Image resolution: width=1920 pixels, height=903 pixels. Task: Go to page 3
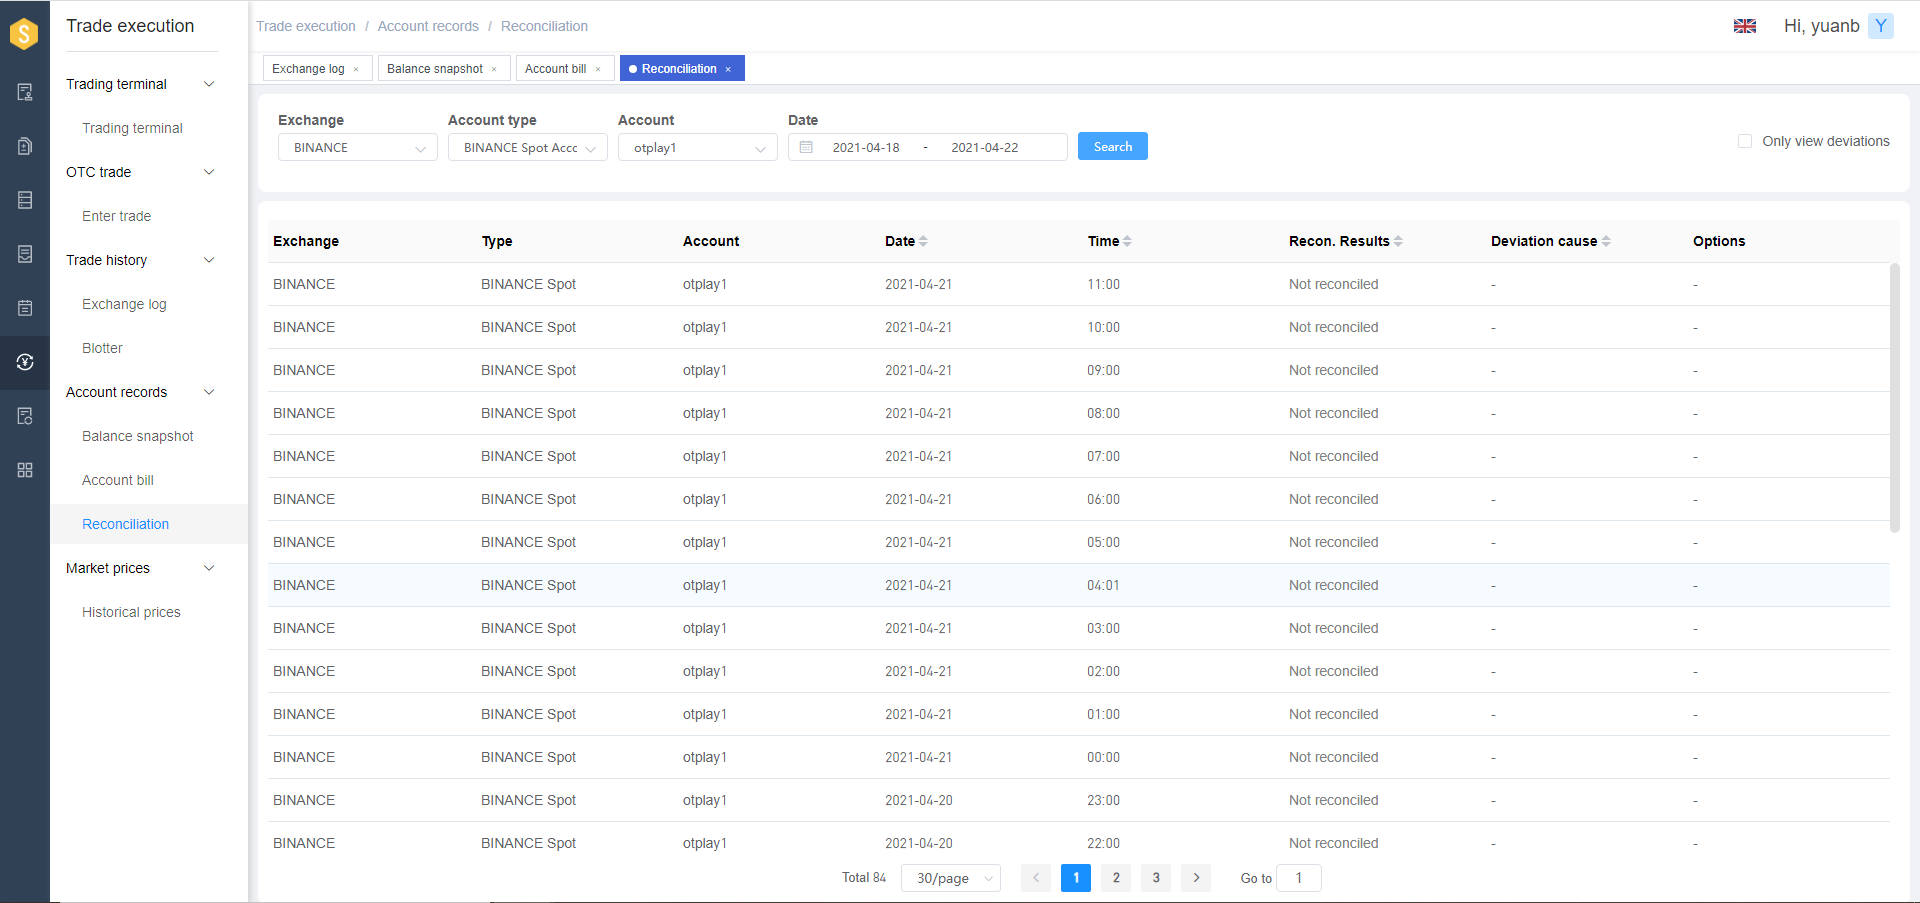[x=1156, y=878]
